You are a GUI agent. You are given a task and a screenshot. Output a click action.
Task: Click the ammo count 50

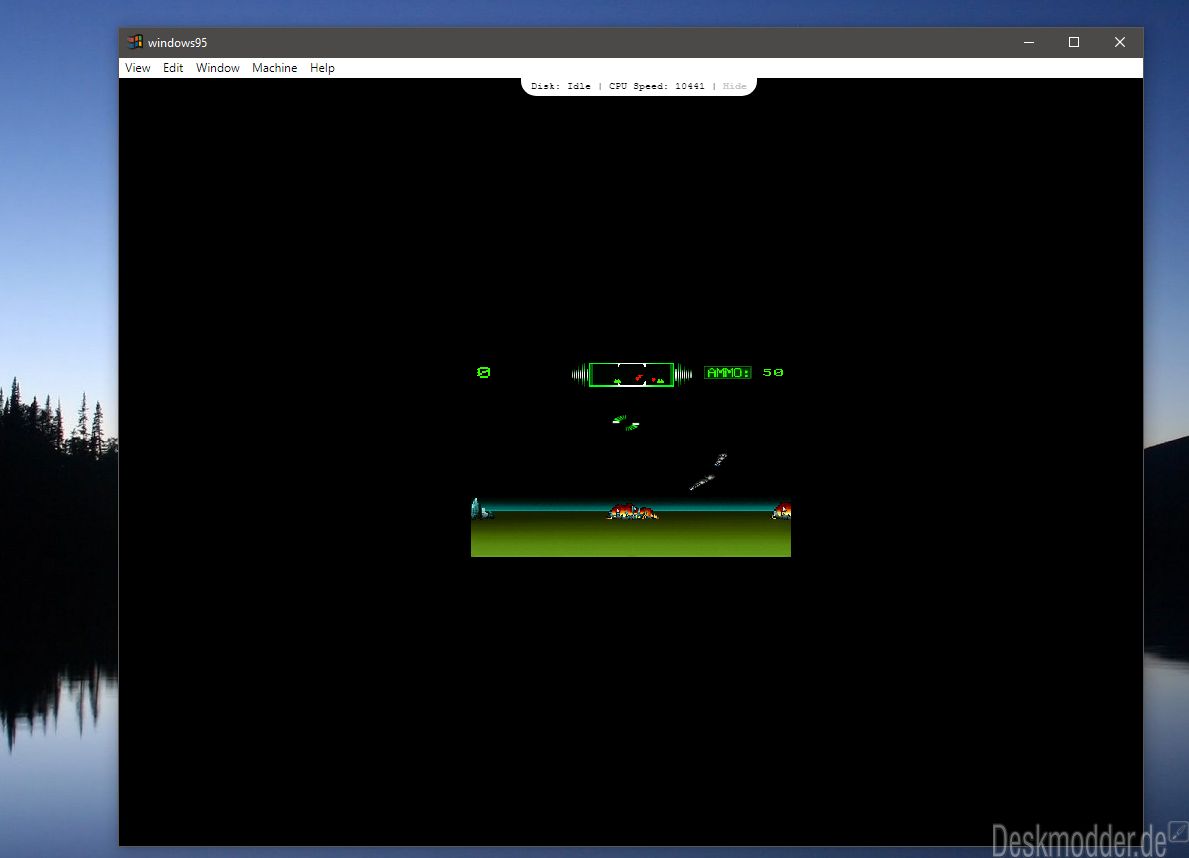coord(773,372)
